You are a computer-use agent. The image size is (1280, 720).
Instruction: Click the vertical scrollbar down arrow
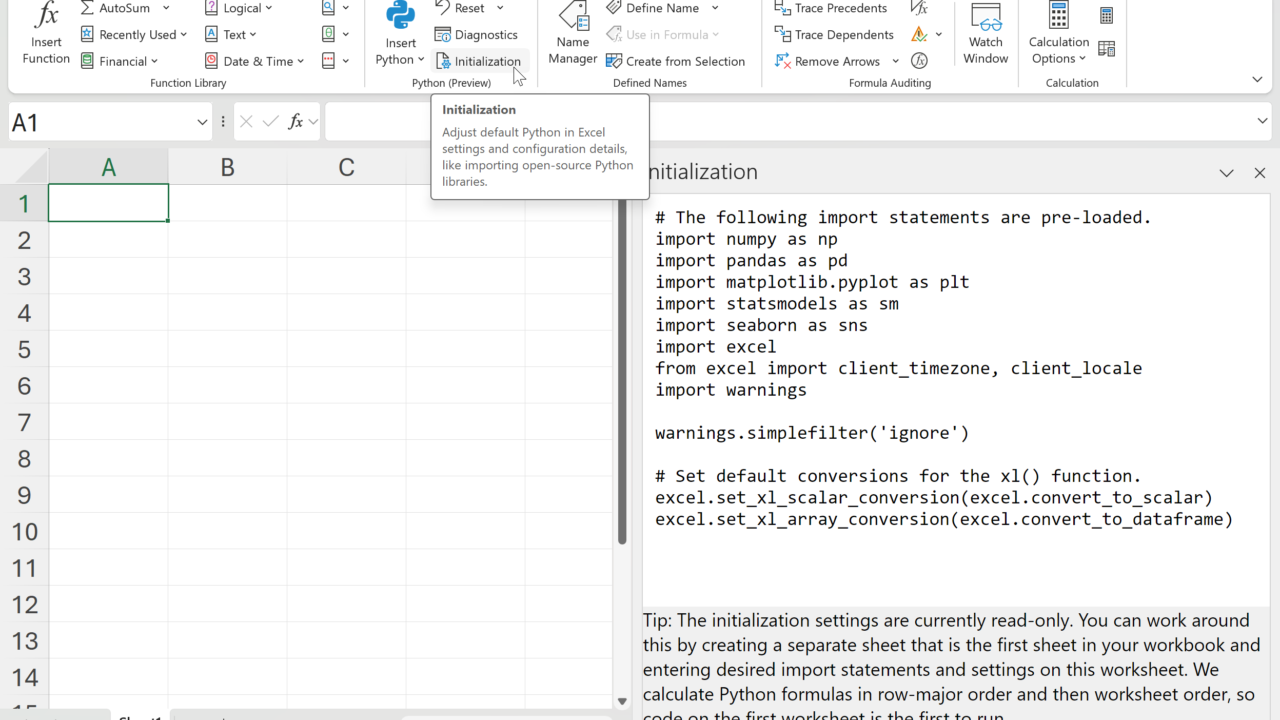[x=622, y=702]
